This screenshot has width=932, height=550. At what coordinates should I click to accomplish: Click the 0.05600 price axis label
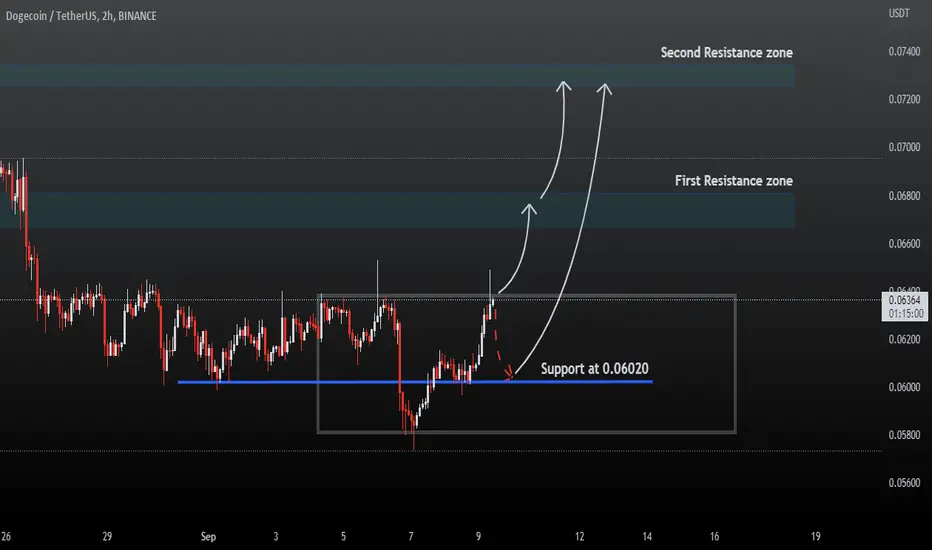[x=904, y=483]
